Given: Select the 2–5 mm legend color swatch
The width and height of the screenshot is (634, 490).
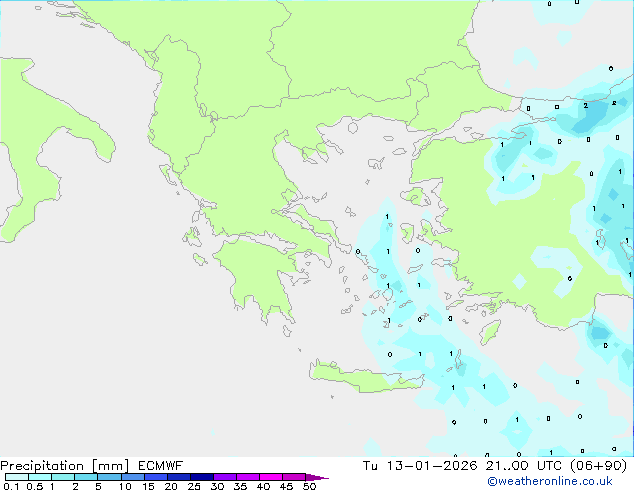Looking at the screenshot, I should pyautogui.click(x=86, y=477).
